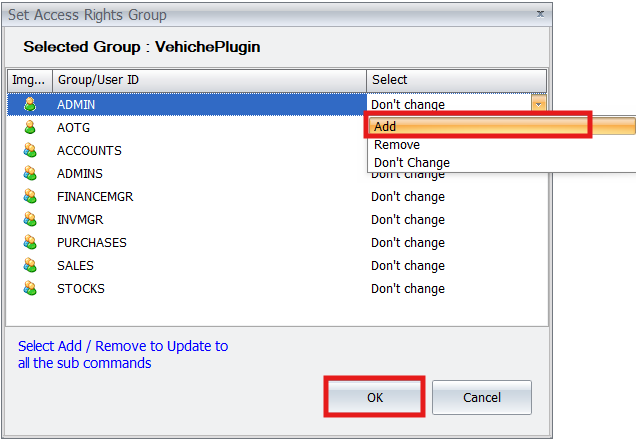Image resolution: width=636 pixels, height=440 pixels.
Task: Click the user icon beside ADMIN
Action: coord(29,104)
